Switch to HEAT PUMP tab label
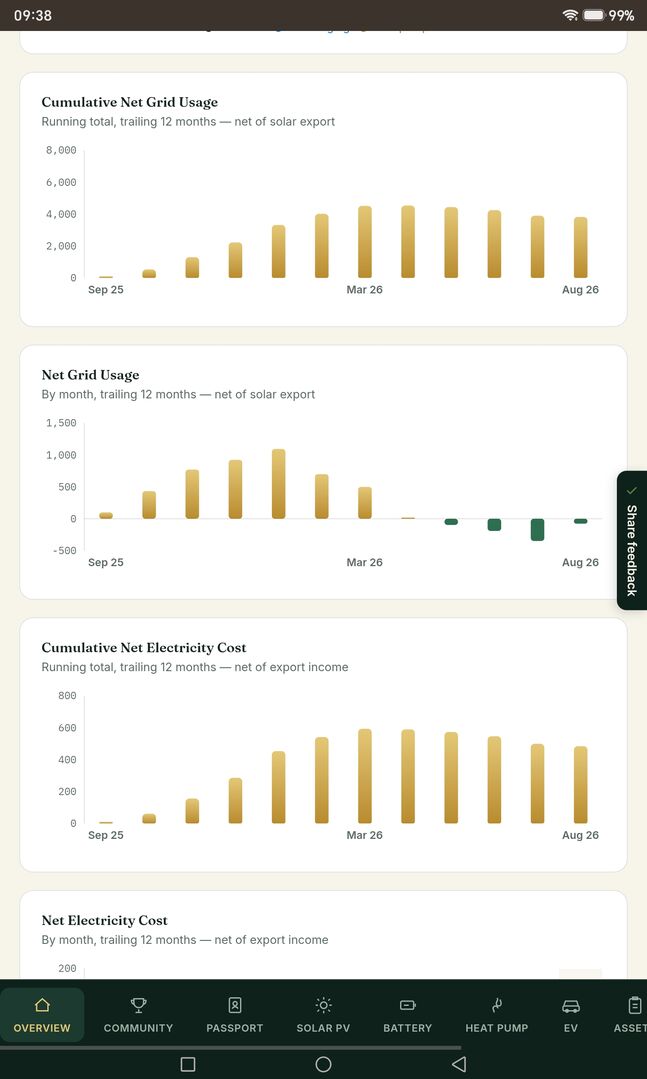The width and height of the screenshot is (647, 1079). tap(497, 1027)
